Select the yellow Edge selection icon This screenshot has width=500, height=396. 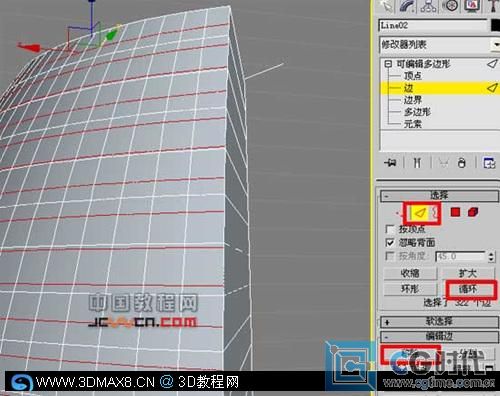pyautogui.click(x=419, y=213)
